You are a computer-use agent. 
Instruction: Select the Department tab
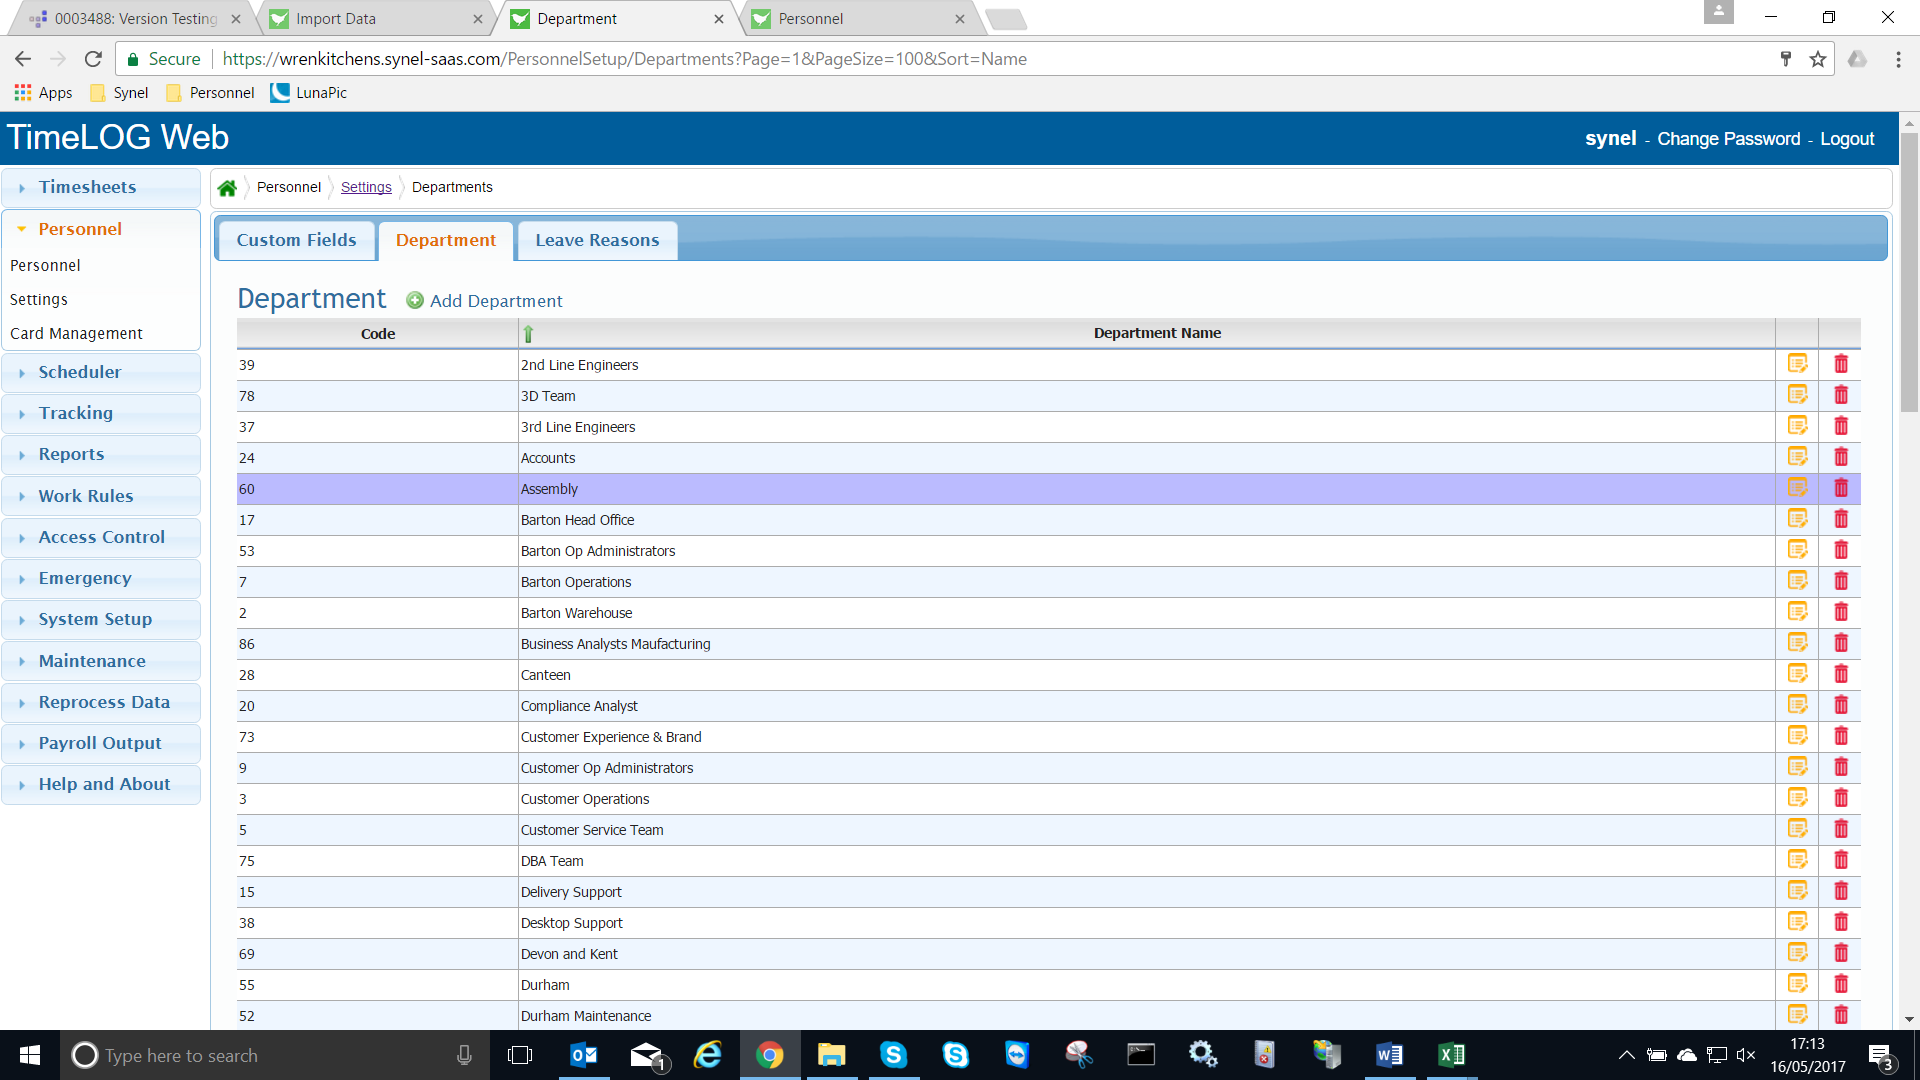(x=446, y=240)
